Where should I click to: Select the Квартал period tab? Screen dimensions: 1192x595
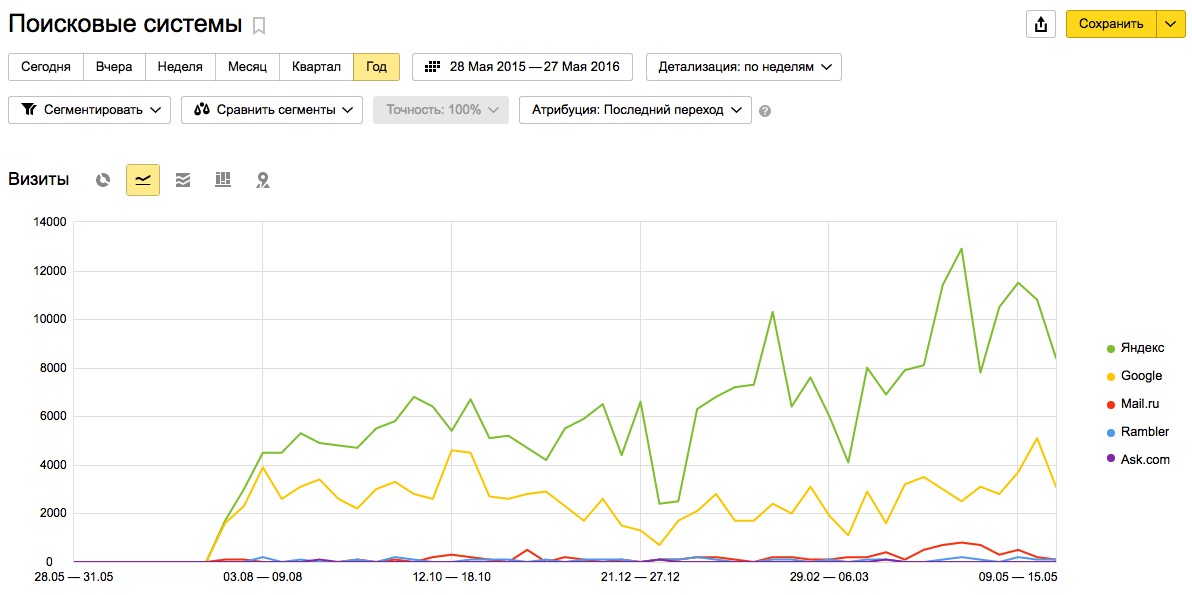point(316,67)
